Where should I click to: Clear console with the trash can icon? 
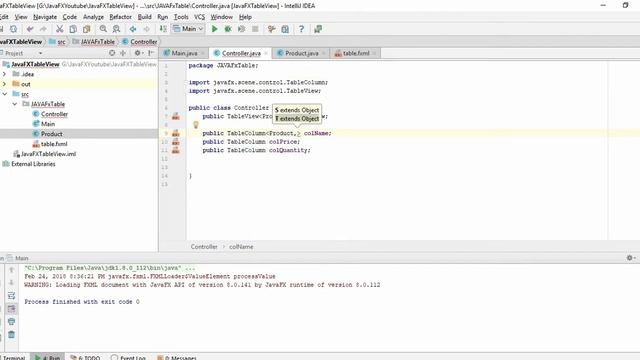pyautogui.click(x=11, y=335)
